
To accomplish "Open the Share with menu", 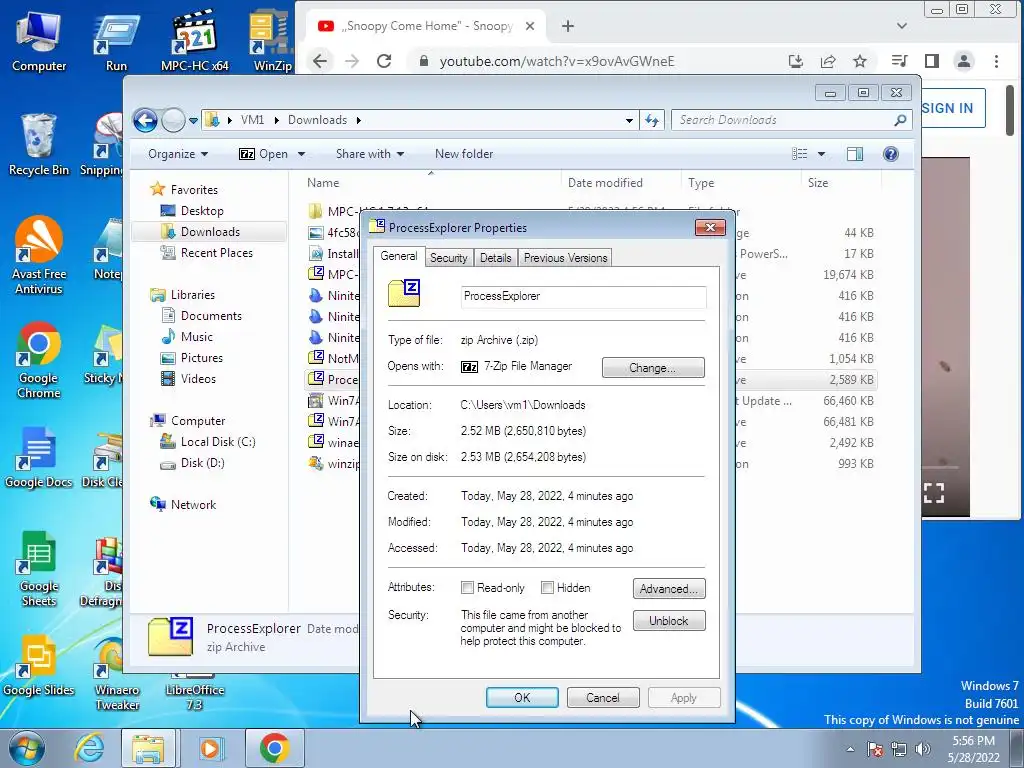I will 370,154.
